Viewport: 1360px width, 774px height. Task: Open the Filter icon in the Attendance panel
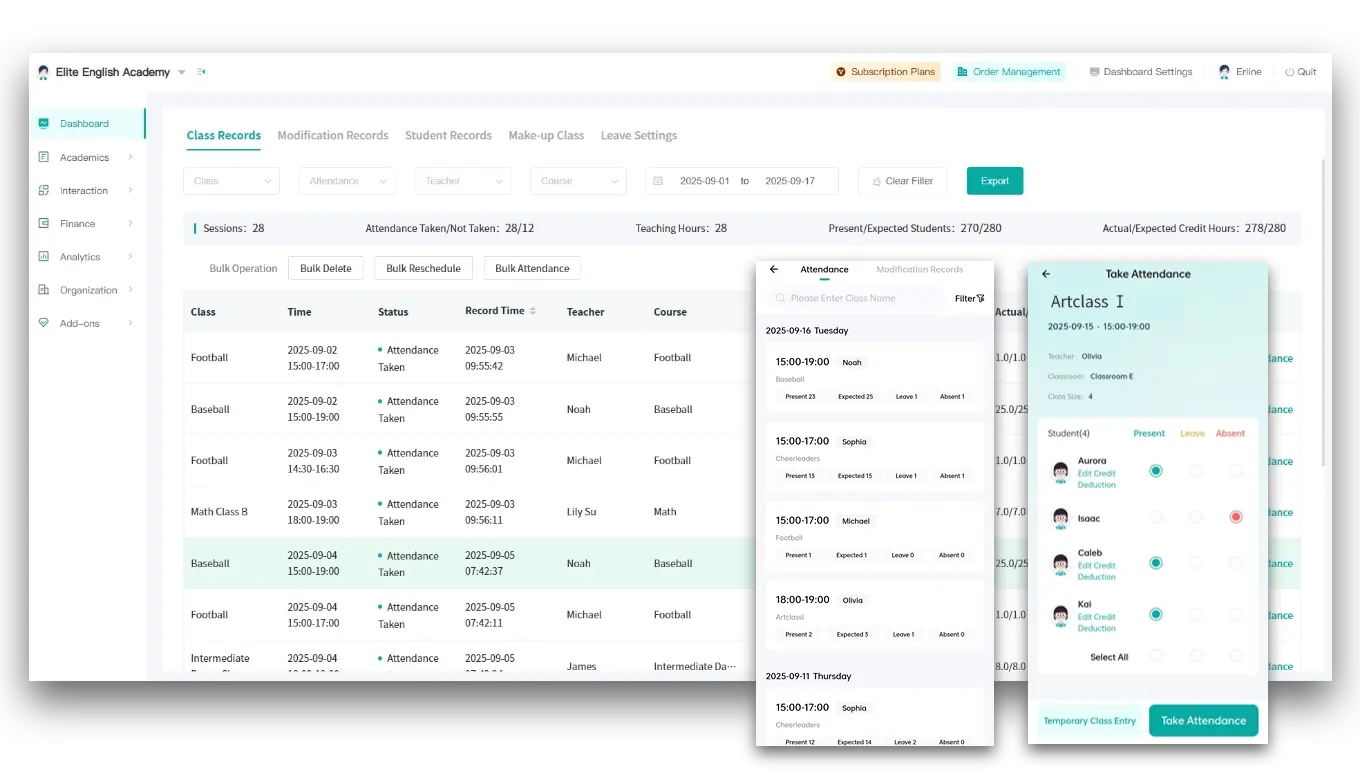pyautogui.click(x=969, y=298)
